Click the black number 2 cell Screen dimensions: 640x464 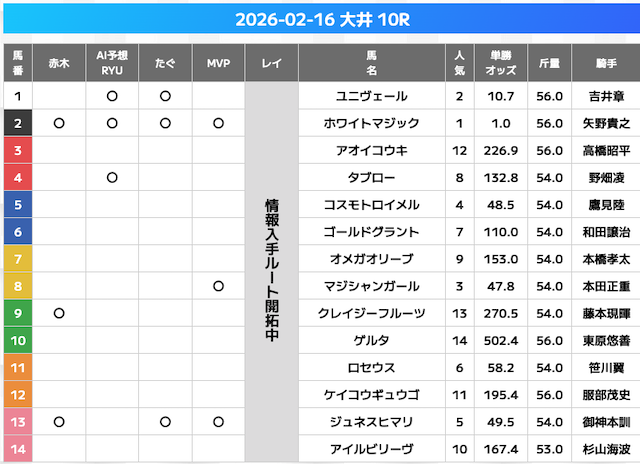[x=18, y=124]
